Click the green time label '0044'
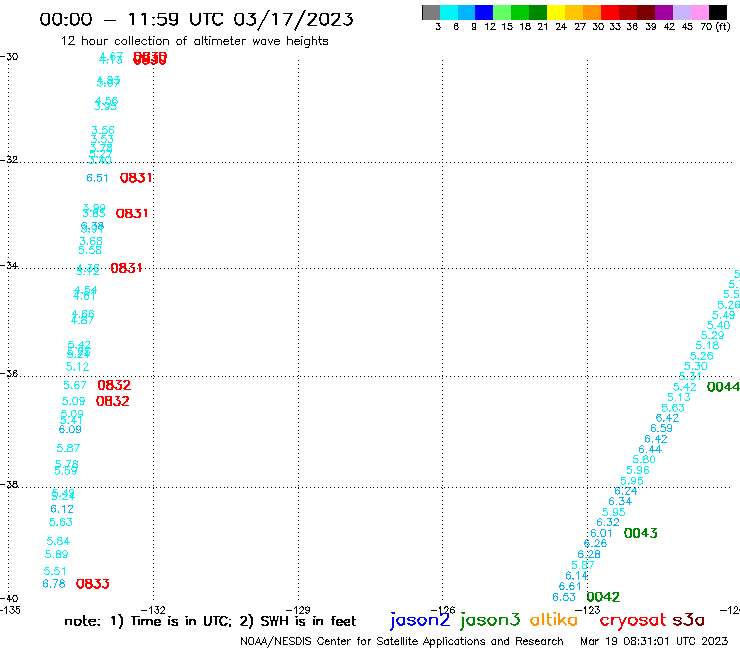The width and height of the screenshot is (740, 650). [723, 387]
